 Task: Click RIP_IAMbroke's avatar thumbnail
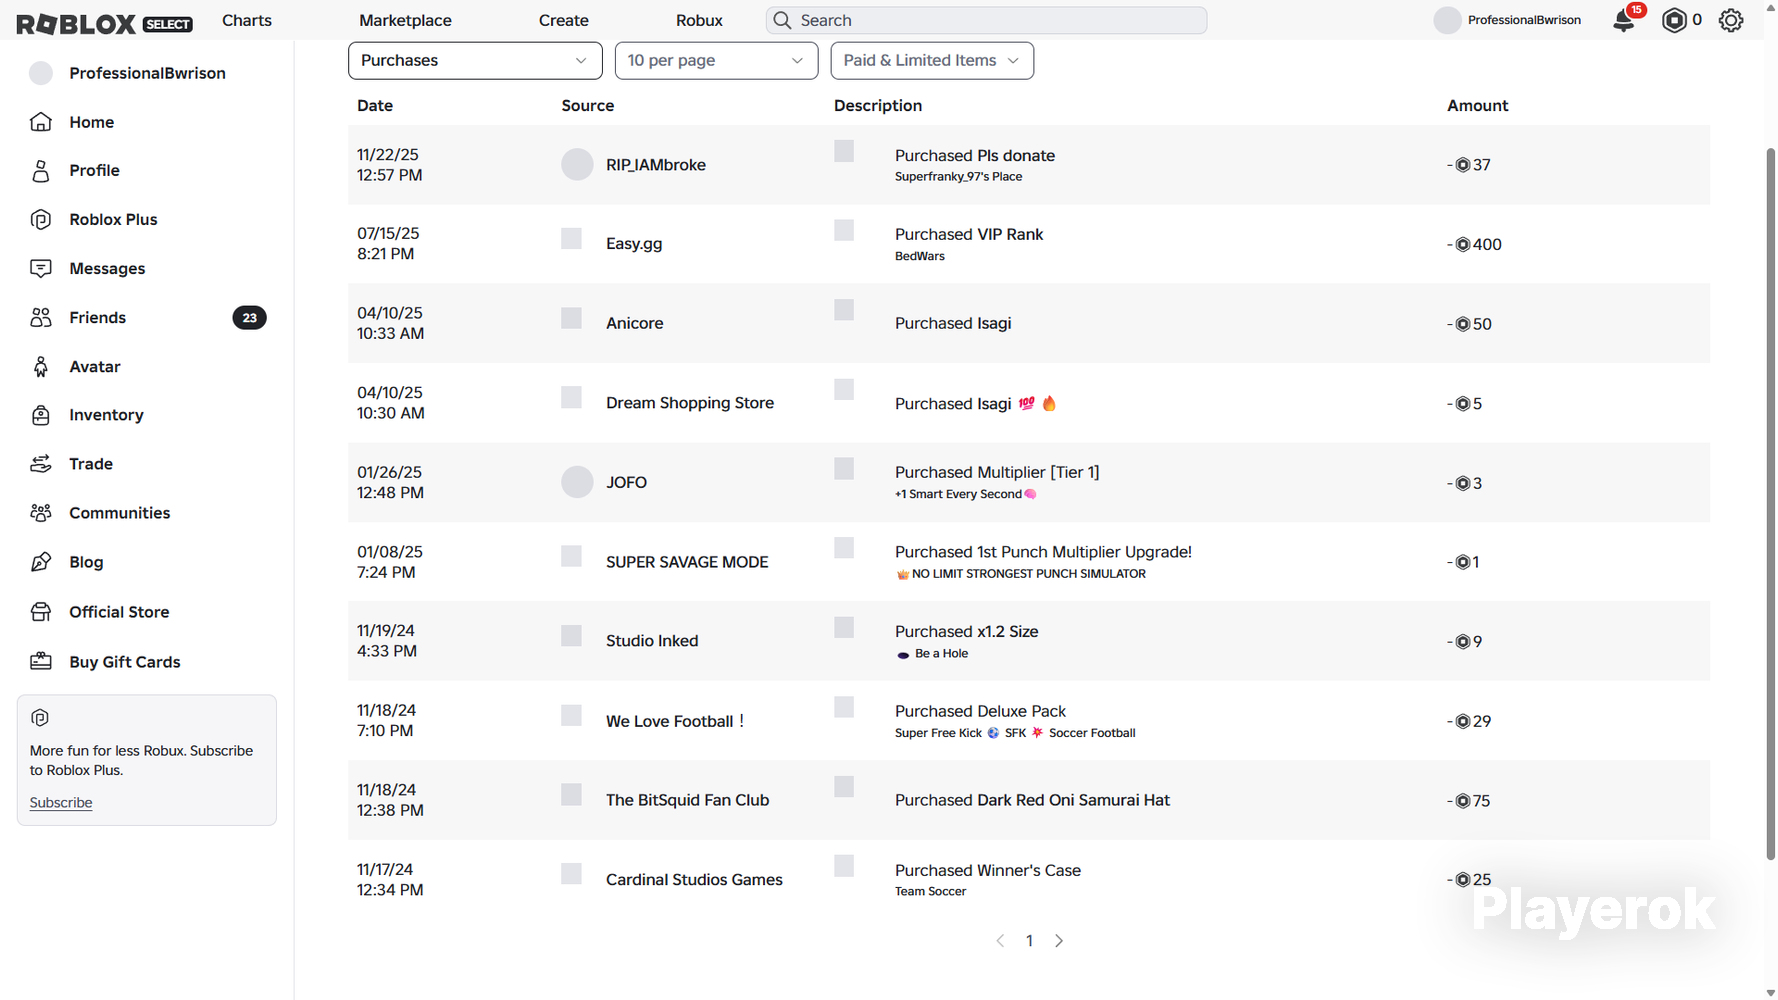(577, 165)
